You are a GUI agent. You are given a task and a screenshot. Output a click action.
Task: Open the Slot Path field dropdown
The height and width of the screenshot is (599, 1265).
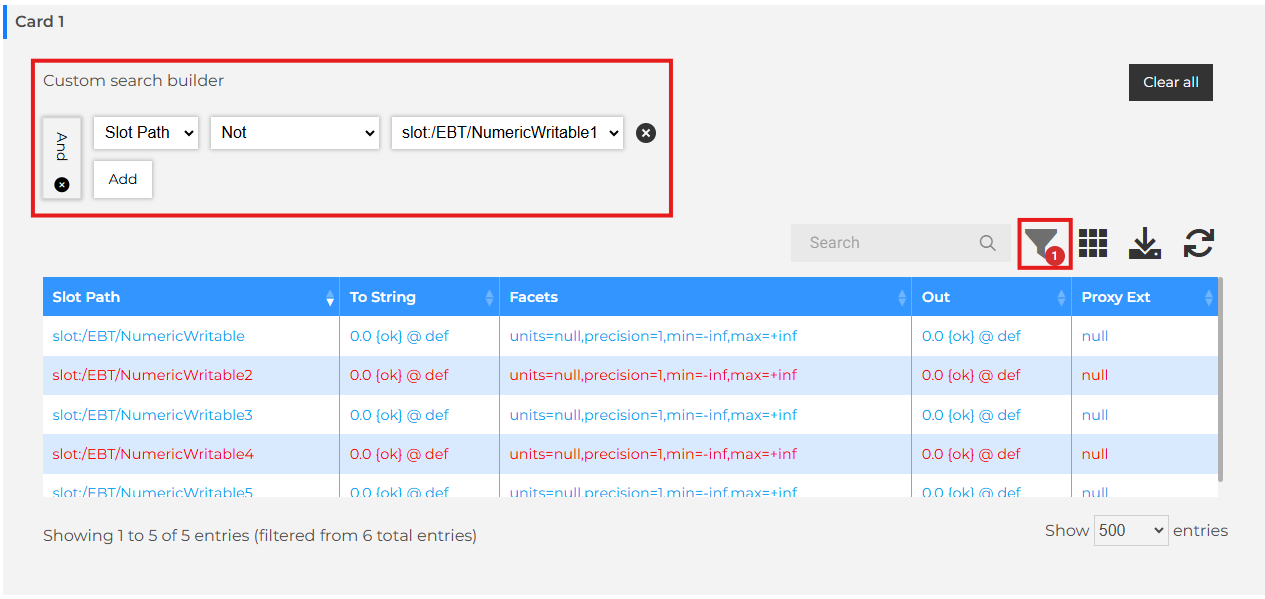coord(146,133)
